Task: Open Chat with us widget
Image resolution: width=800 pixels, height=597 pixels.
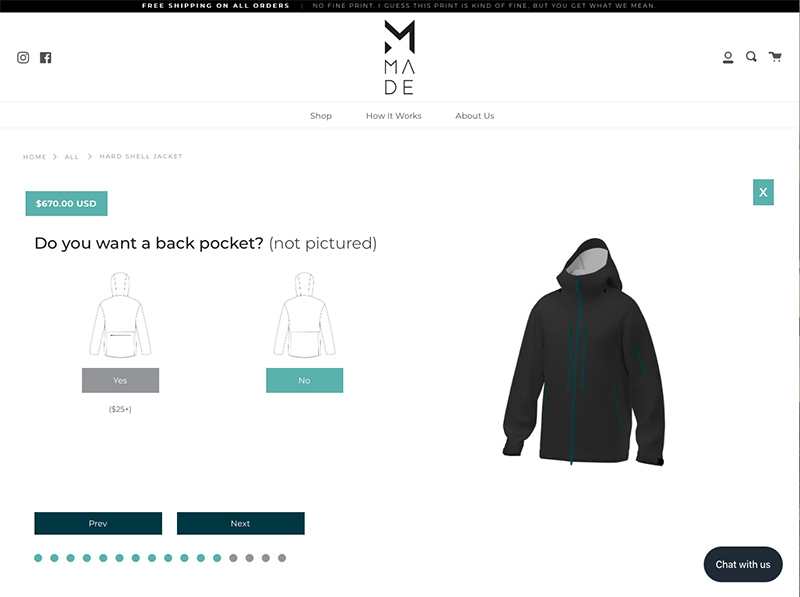Action: point(743,564)
